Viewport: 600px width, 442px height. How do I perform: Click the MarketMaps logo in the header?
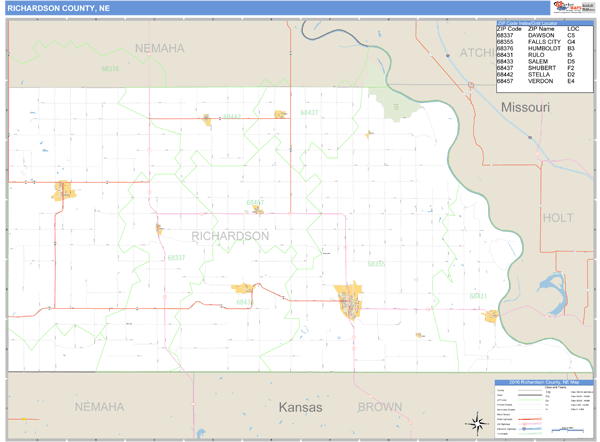[x=574, y=8]
